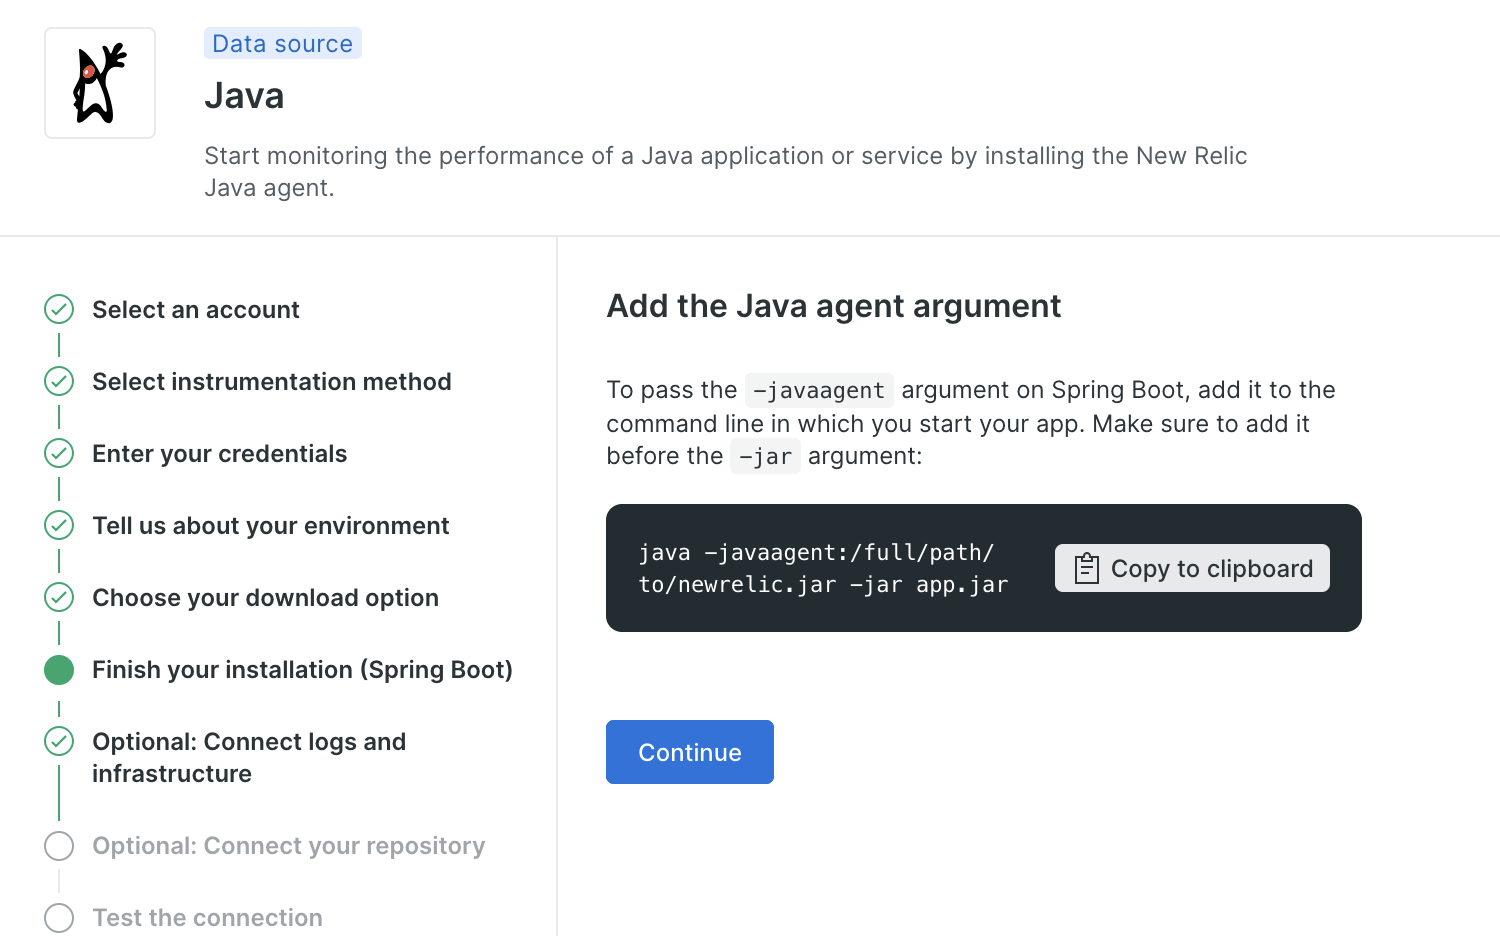This screenshot has width=1500, height=936.
Task: Click the checkmark beside Optional: Connect logs and infrastructure
Action: 59,742
